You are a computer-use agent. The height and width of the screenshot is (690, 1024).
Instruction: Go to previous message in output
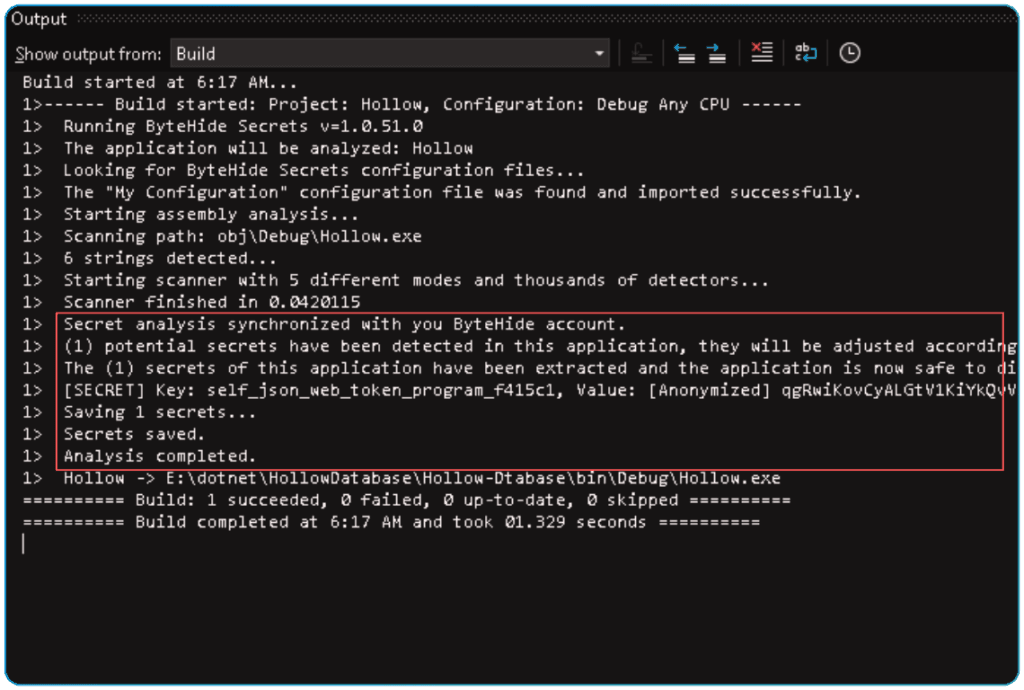684,53
